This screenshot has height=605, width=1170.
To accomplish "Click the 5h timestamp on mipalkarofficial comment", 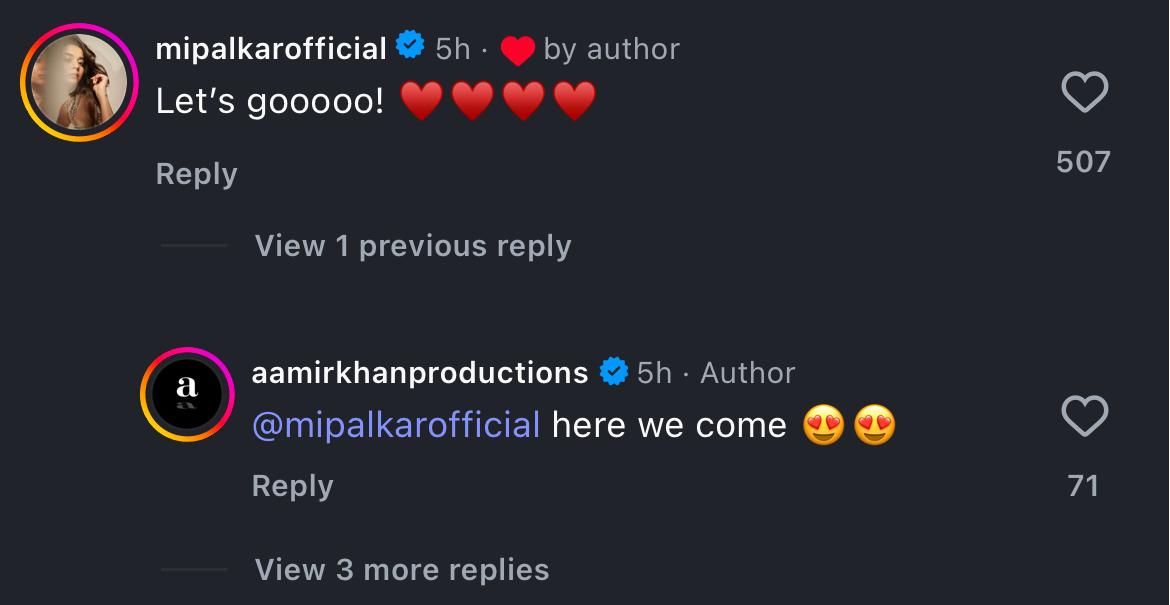I will coord(453,48).
